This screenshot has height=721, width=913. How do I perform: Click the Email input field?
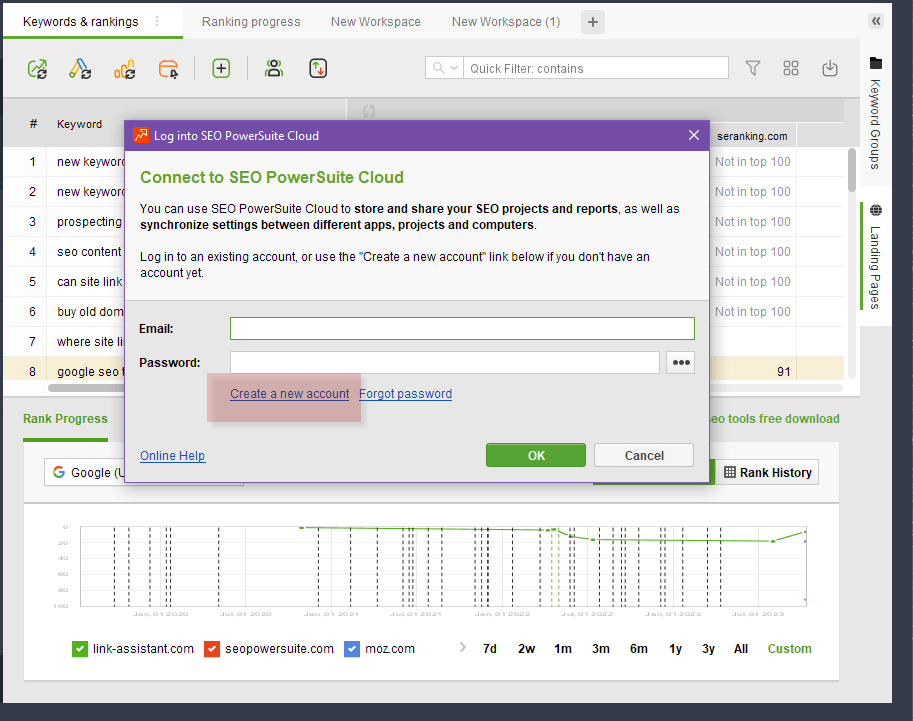(x=462, y=328)
